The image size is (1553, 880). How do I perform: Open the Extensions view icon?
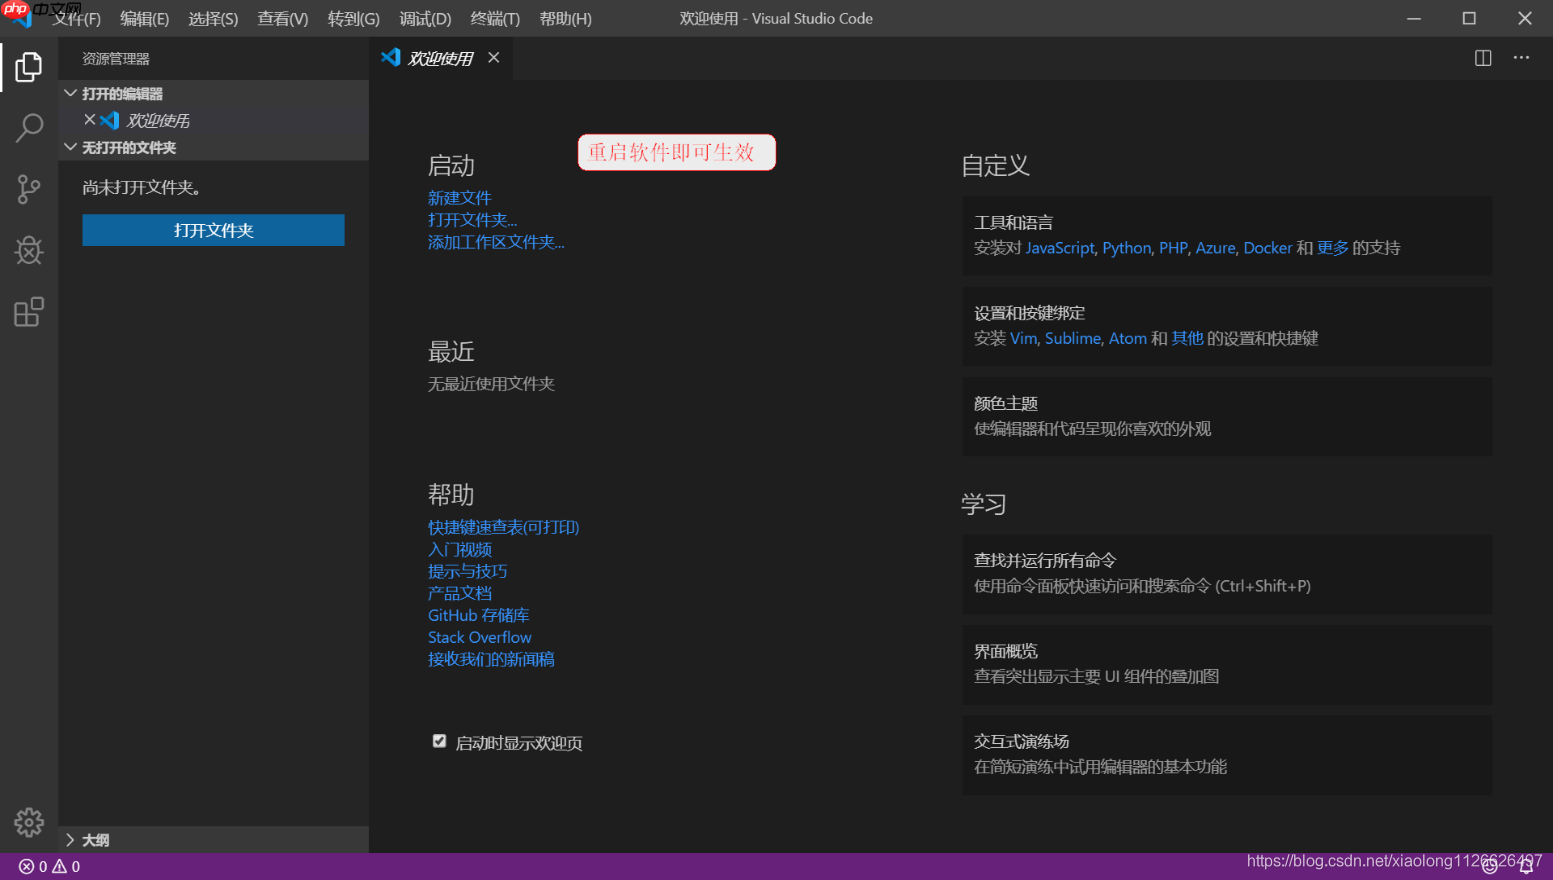coord(28,312)
